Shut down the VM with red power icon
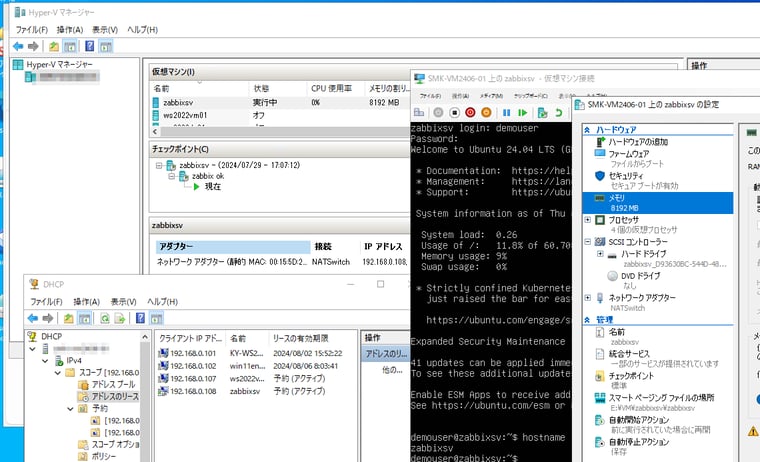760x462 pixels. [470, 112]
